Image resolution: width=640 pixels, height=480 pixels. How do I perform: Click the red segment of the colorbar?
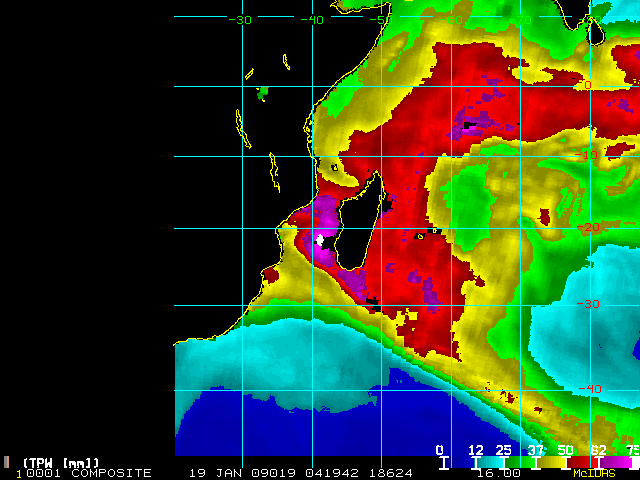[581, 462]
